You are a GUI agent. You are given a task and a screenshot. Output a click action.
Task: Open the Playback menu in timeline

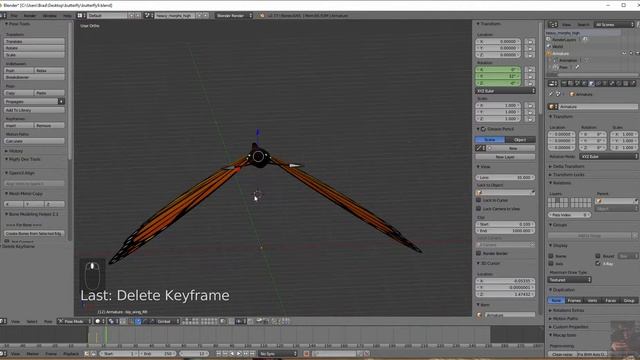coord(71,353)
